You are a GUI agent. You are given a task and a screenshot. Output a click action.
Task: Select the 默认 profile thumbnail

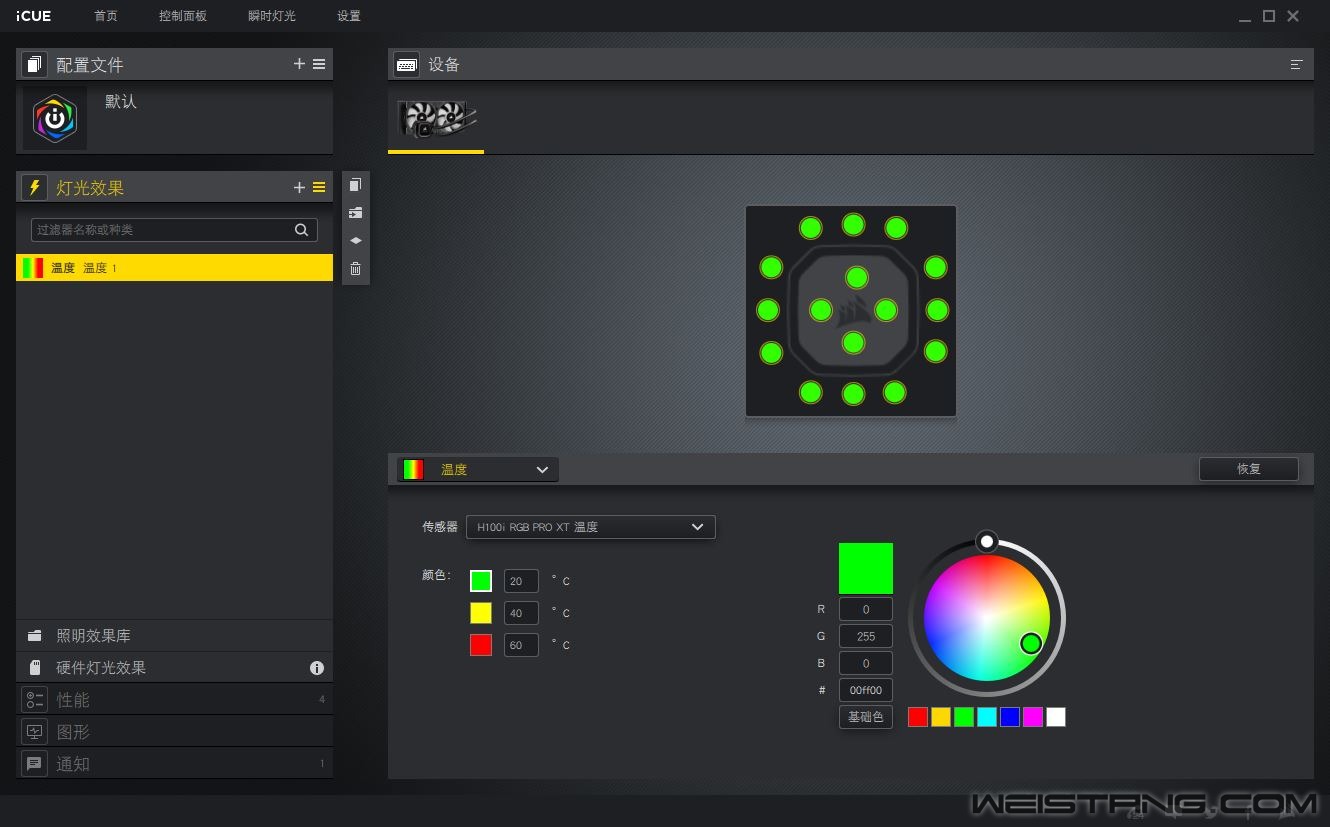[55, 118]
